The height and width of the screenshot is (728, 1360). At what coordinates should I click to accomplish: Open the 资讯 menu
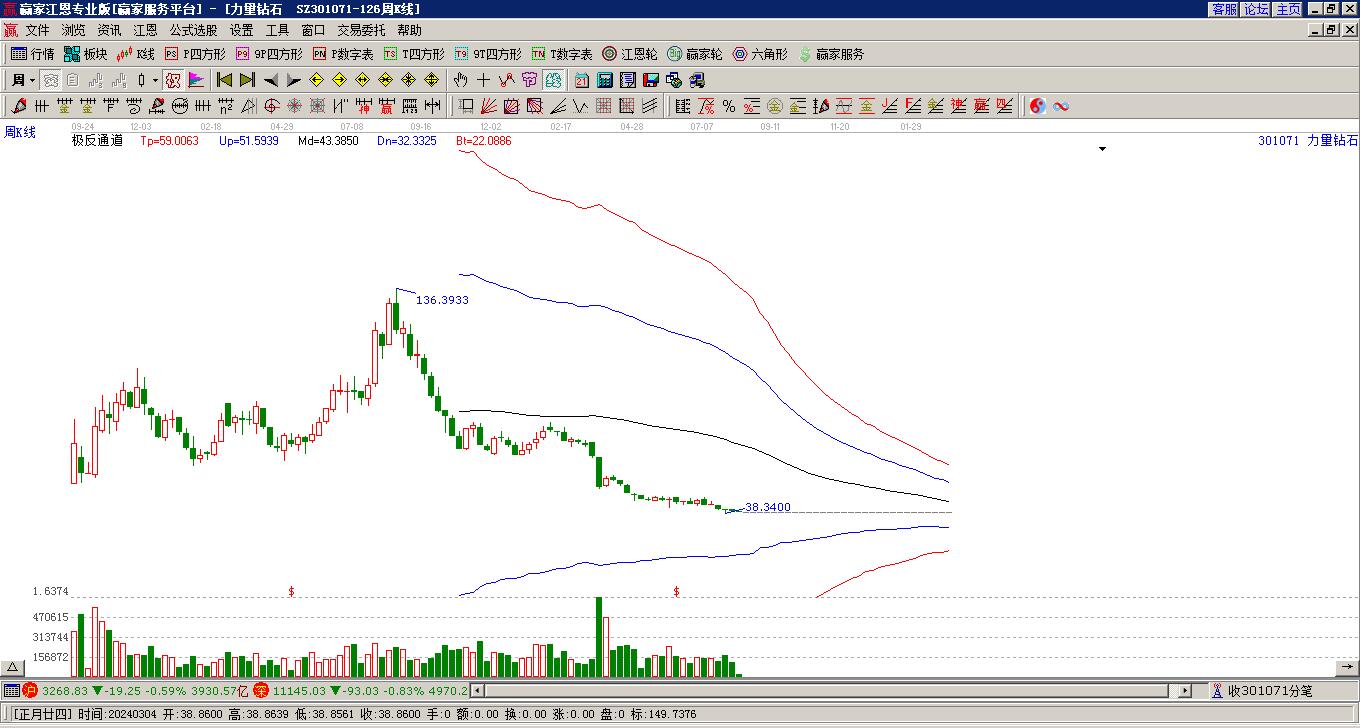pyautogui.click(x=109, y=31)
